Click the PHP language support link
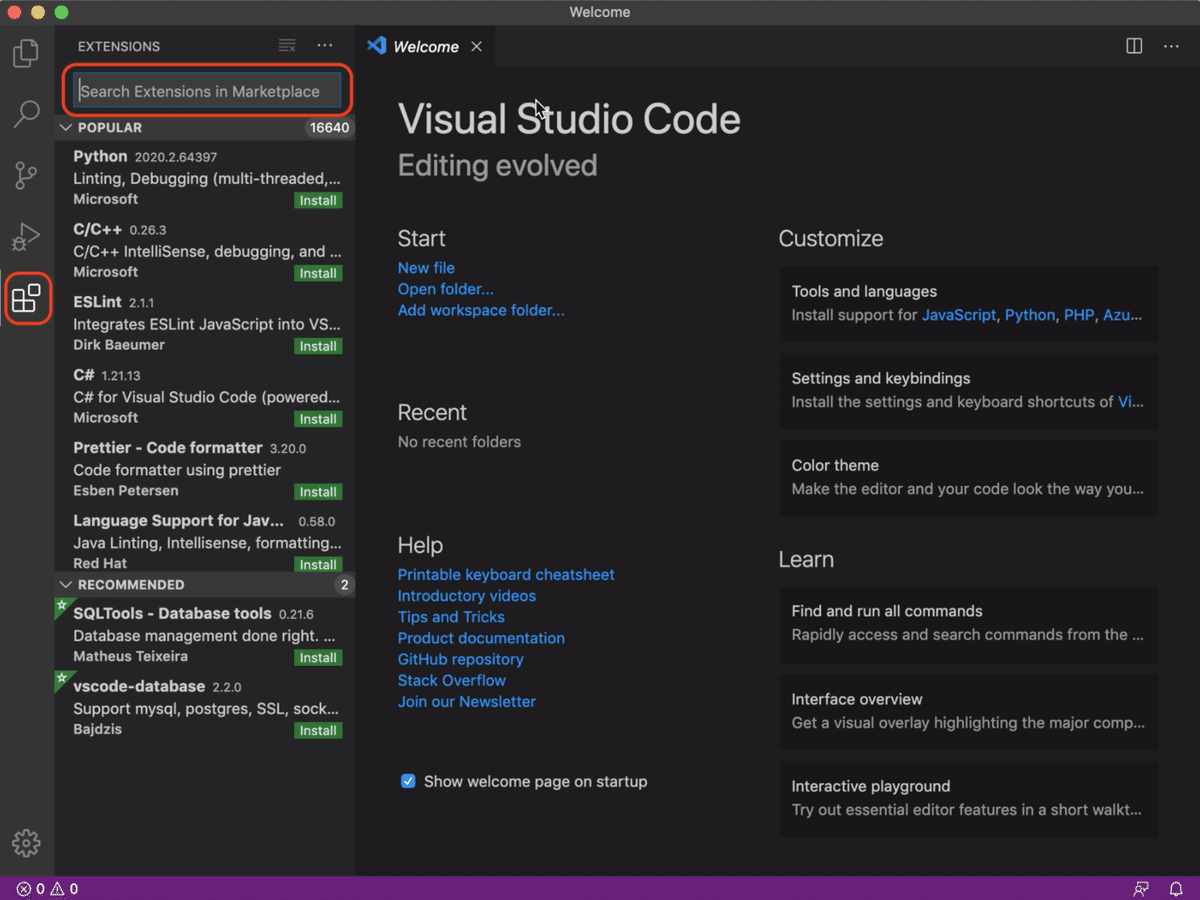This screenshot has height=900, width=1200. (x=1079, y=315)
